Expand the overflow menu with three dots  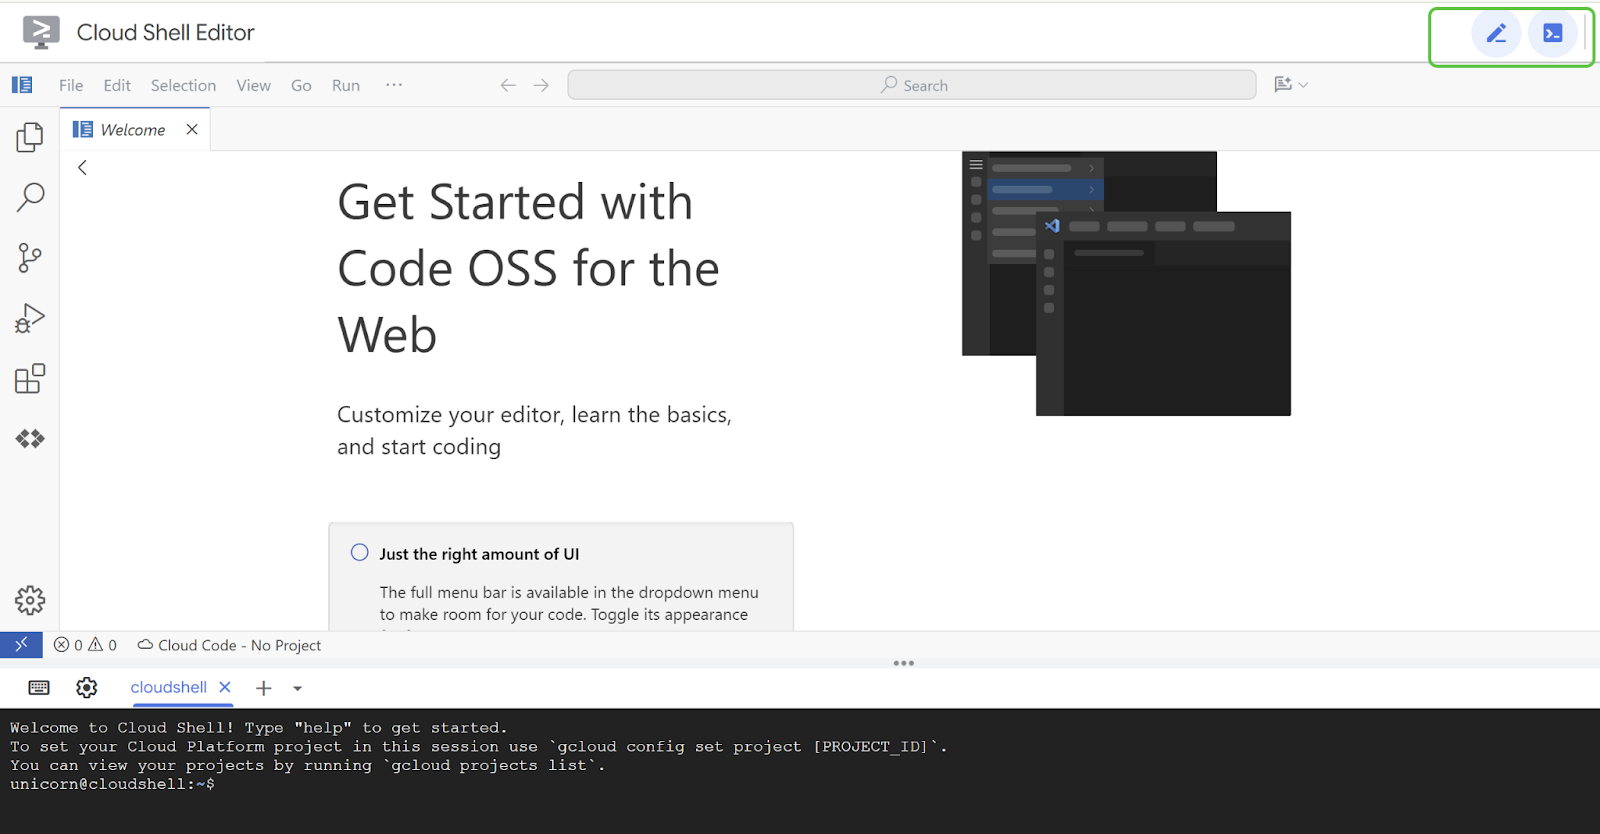[394, 85]
